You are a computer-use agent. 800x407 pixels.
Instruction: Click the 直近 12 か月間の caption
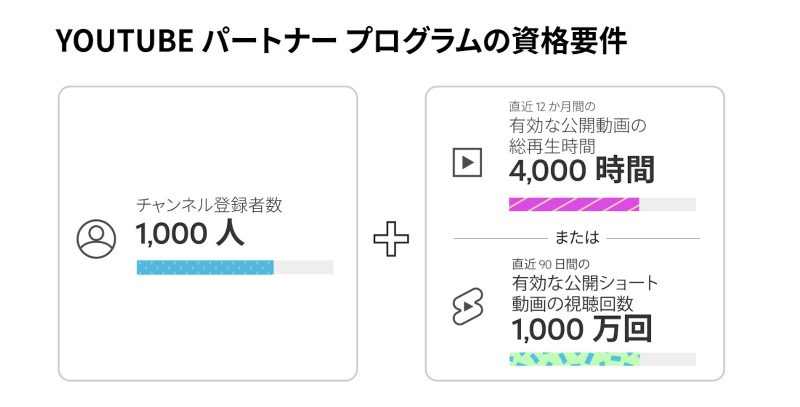[x=552, y=106]
